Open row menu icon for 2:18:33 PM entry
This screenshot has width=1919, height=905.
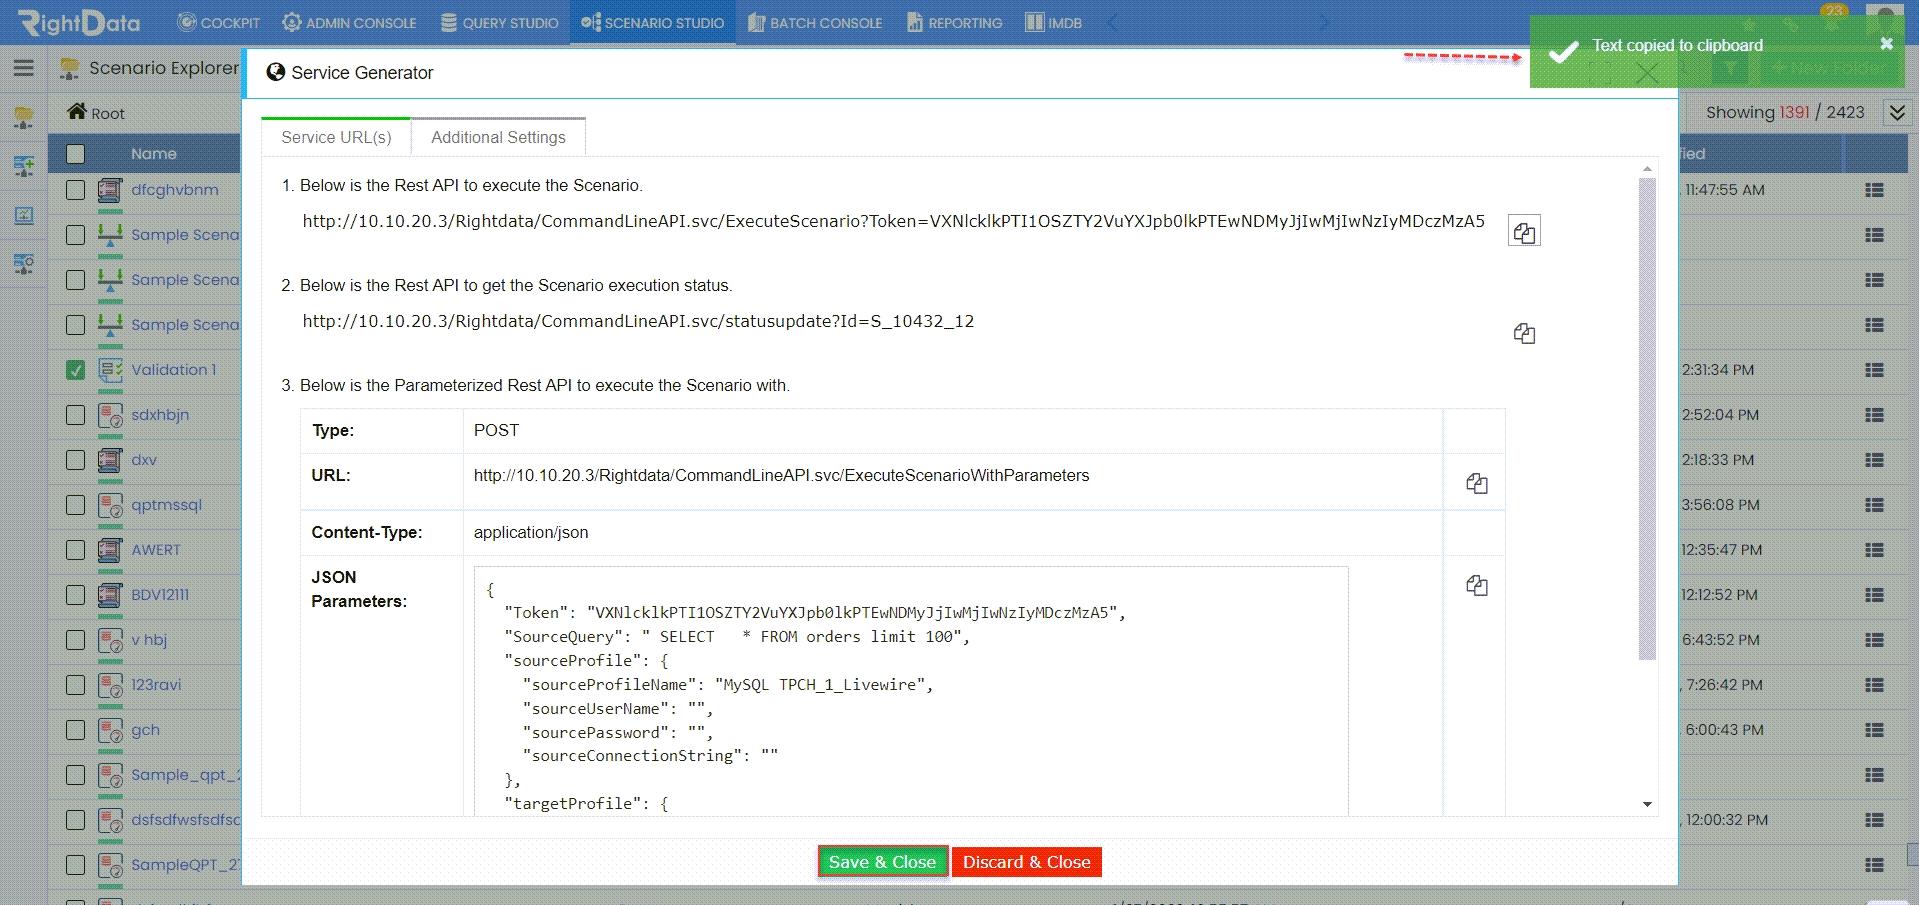[1875, 460]
